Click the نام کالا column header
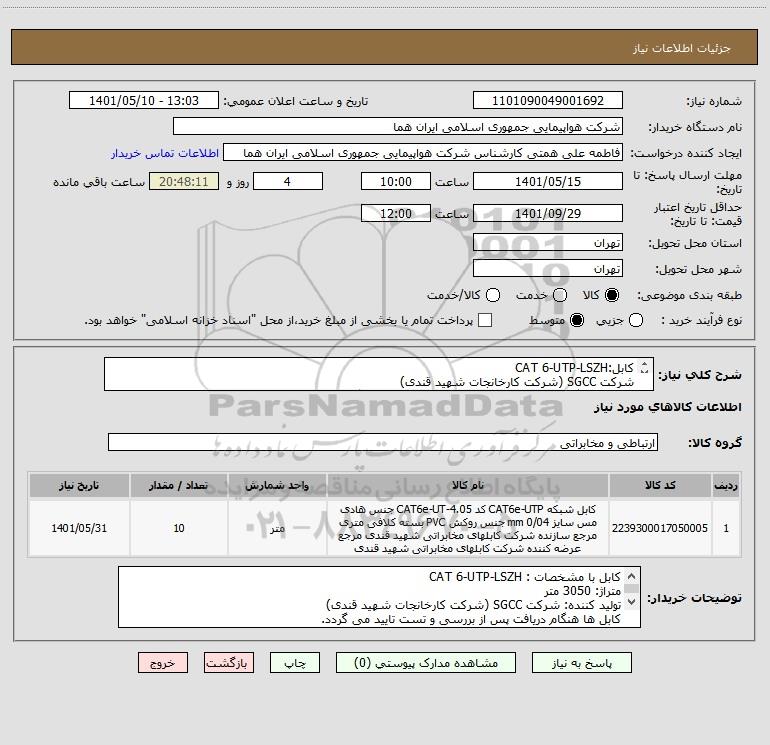770x745 pixels. coord(468,485)
